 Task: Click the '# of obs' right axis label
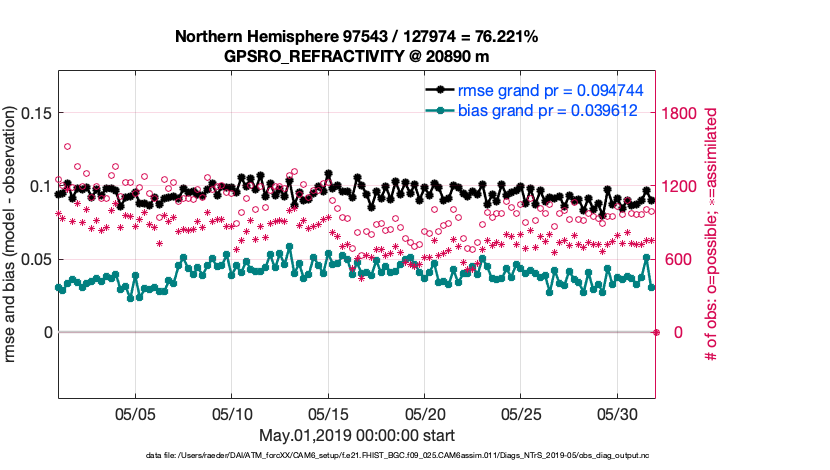[713, 235]
